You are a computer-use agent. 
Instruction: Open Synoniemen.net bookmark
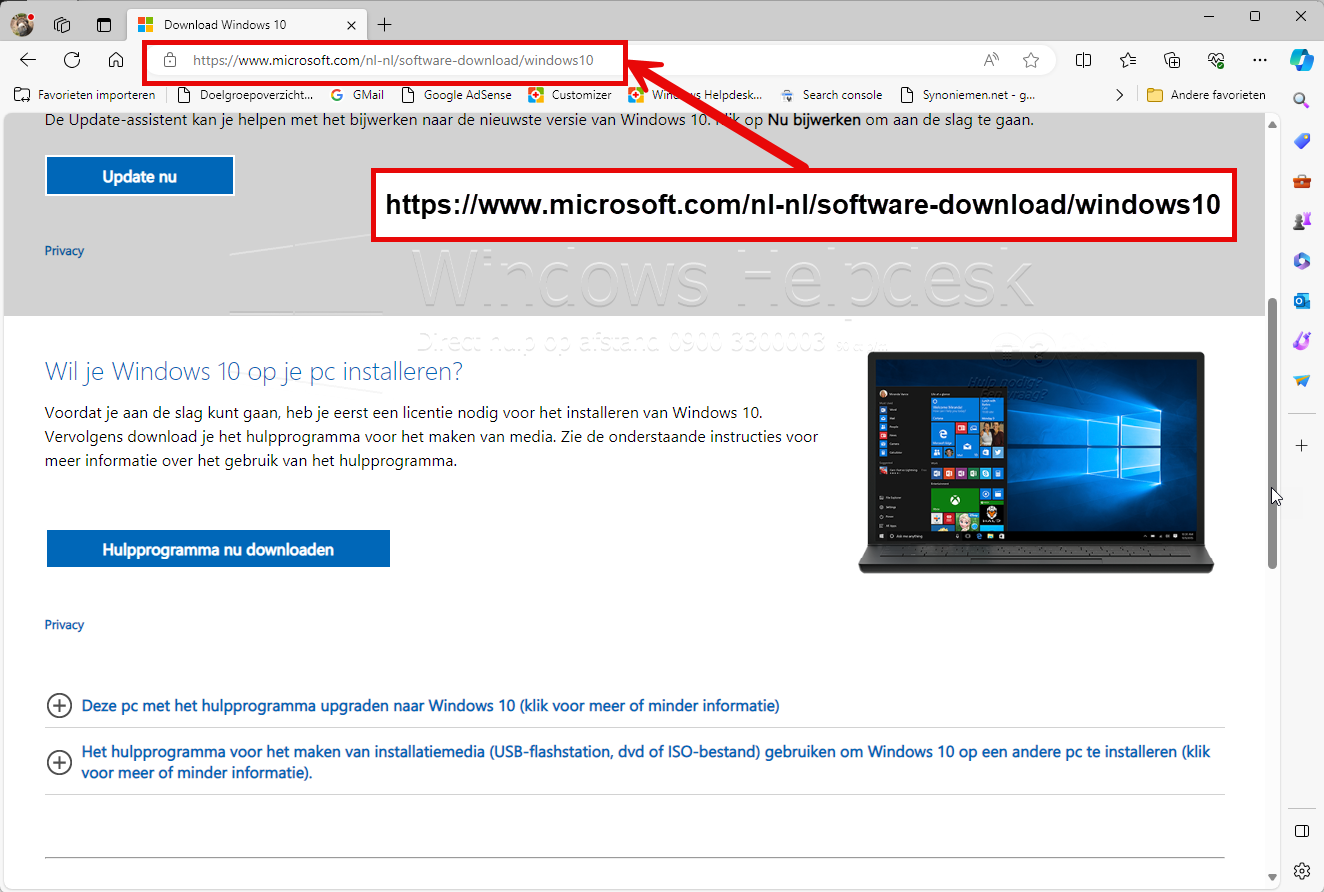[x=967, y=95]
